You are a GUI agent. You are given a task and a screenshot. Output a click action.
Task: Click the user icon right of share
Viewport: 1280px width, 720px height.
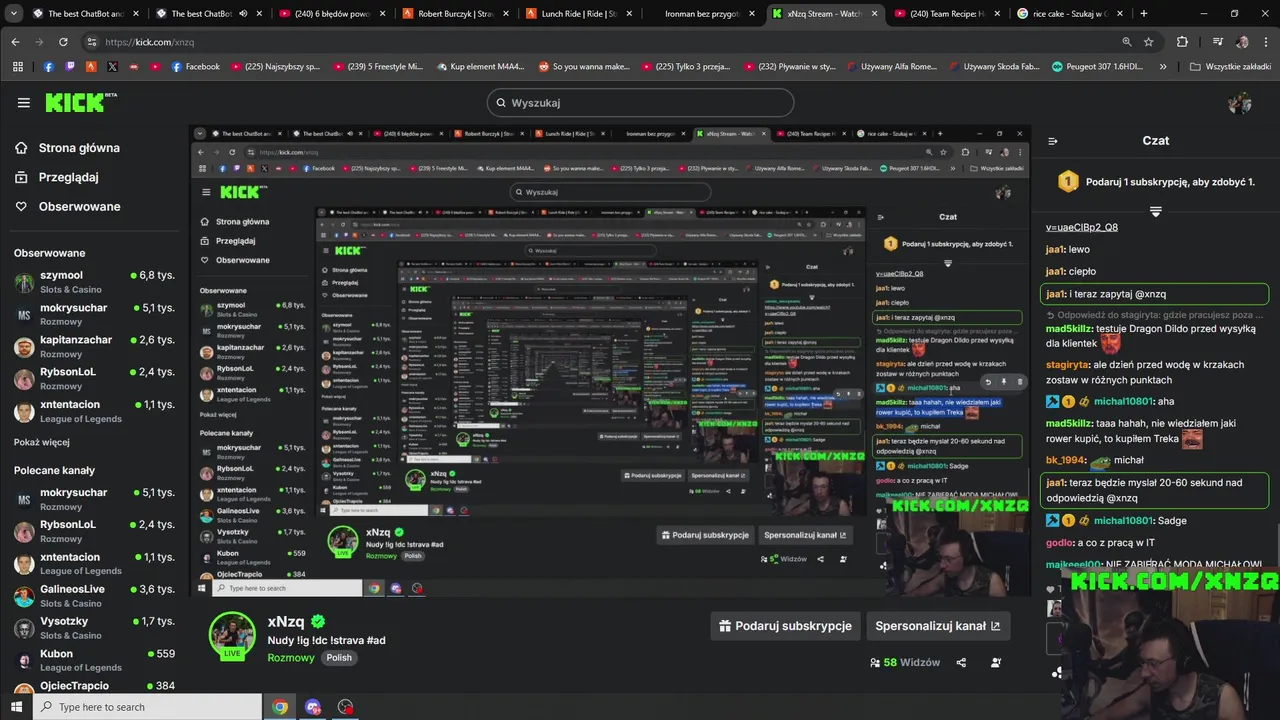pyautogui.click(x=996, y=662)
